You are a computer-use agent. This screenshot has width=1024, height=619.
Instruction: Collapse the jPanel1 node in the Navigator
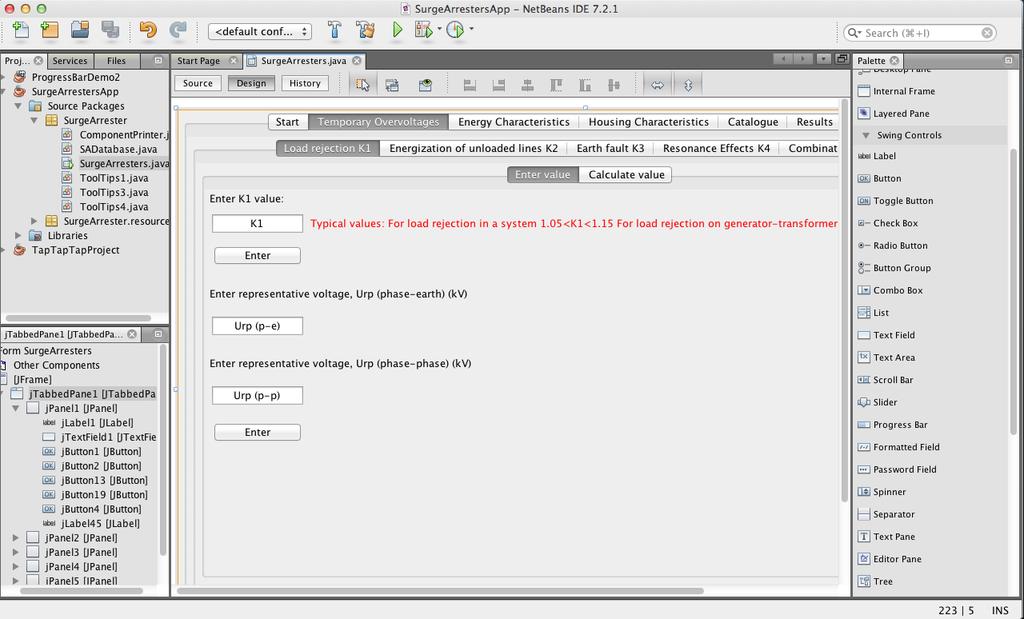pyautogui.click(x=16, y=408)
